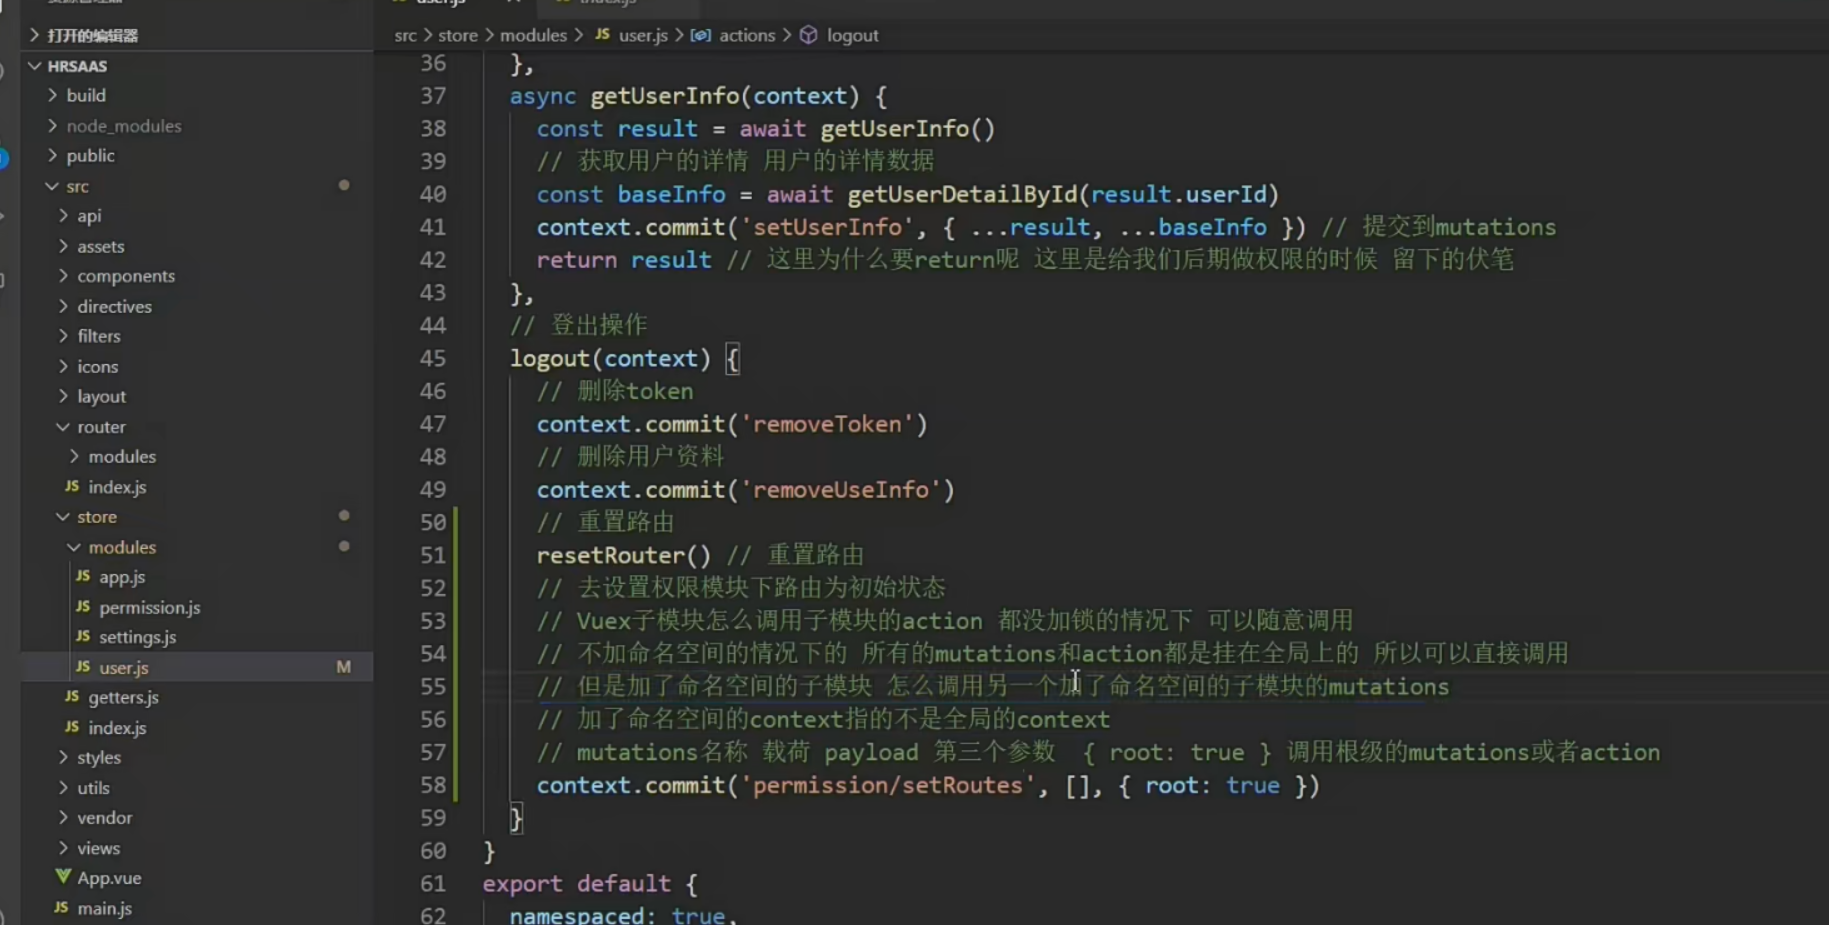Expand the components folder
1829x925 pixels.
click(x=126, y=276)
